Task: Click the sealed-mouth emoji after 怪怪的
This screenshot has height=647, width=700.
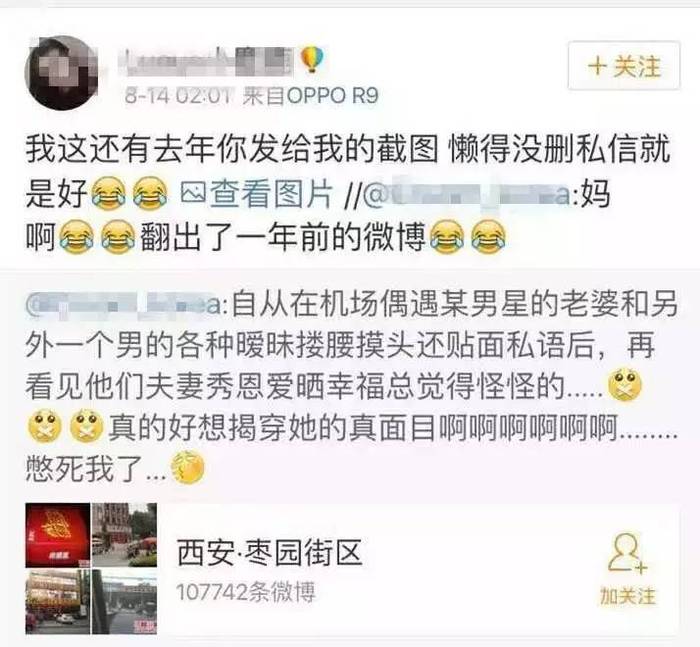Action: [625, 386]
